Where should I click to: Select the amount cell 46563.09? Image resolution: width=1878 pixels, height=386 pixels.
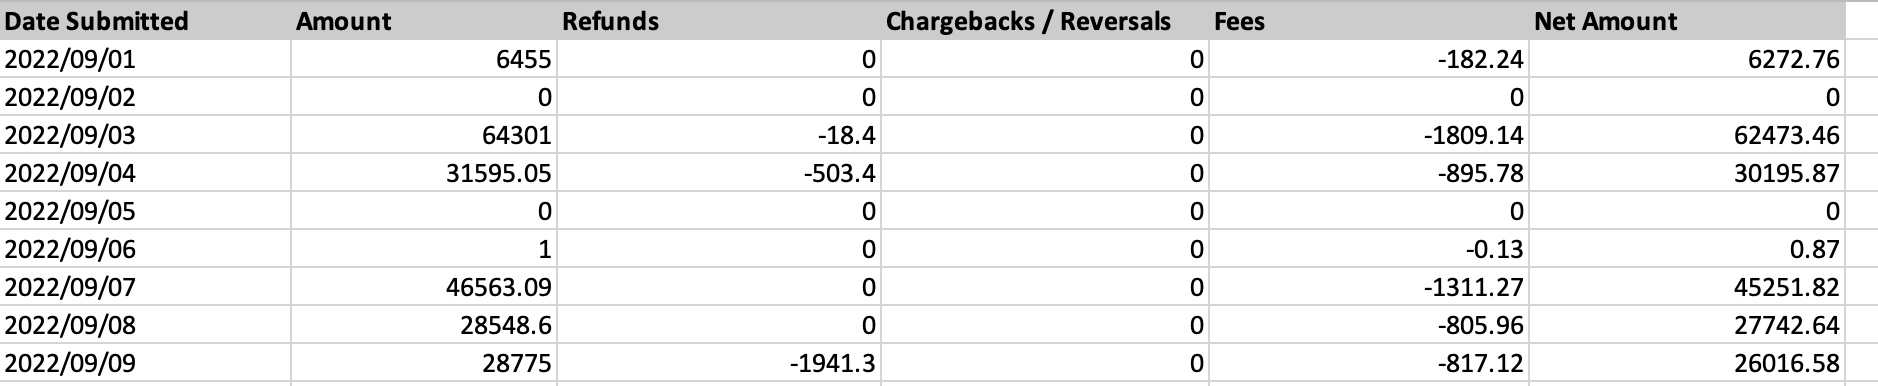point(424,287)
